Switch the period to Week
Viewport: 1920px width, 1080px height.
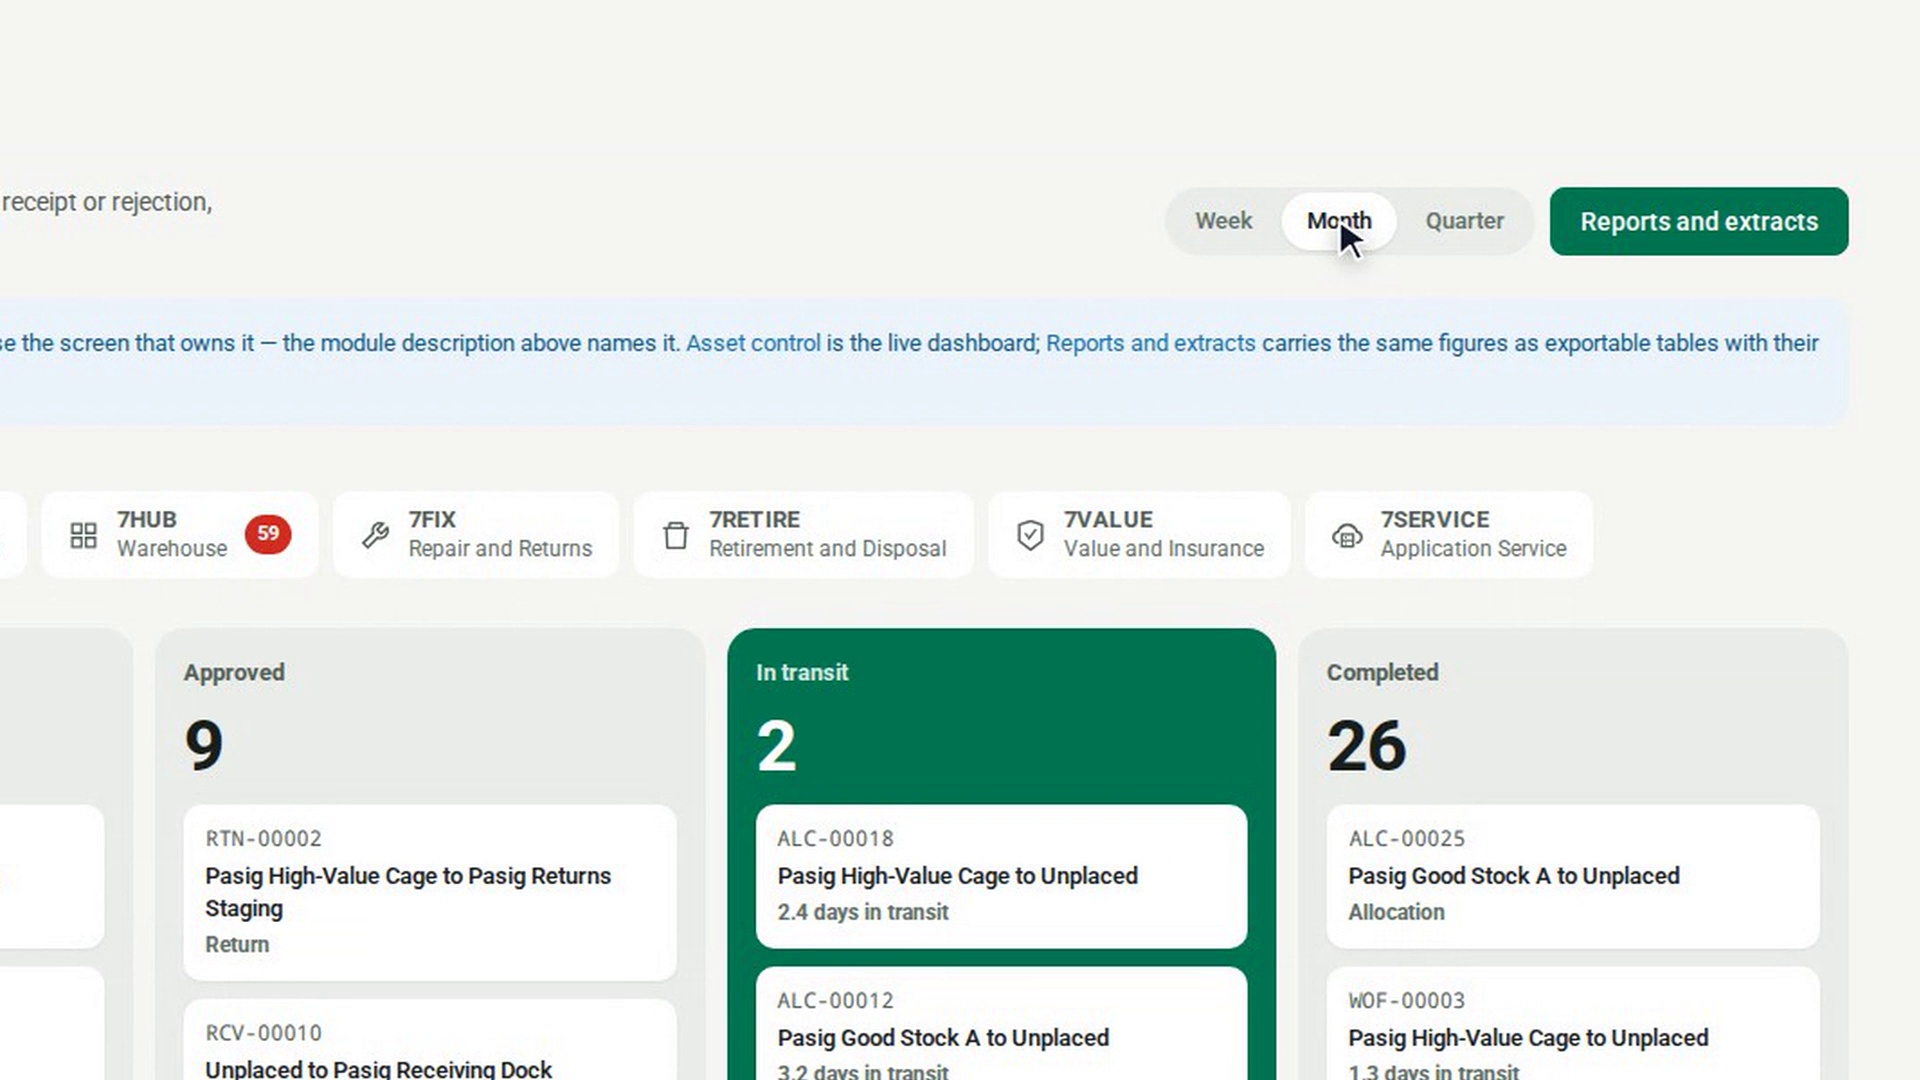click(1223, 221)
